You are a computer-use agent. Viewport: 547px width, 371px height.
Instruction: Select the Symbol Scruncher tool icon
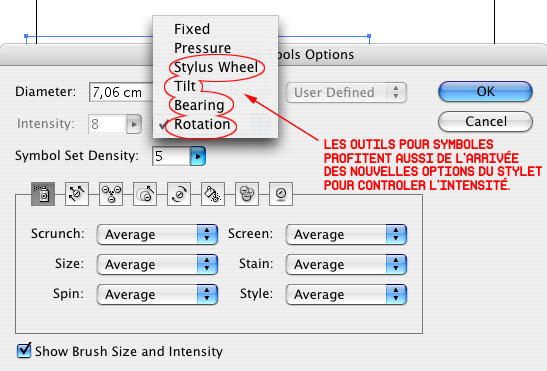tap(111, 194)
